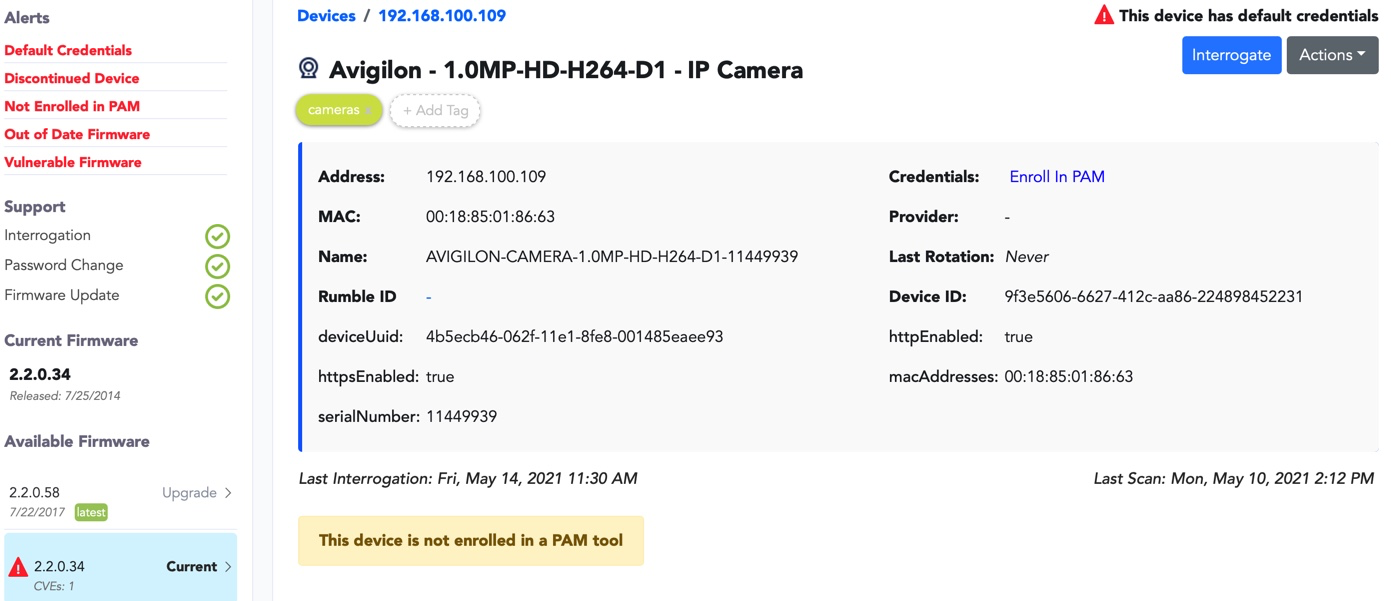The height and width of the screenshot is (601, 1391).
Task: Open the Out of Date Firmware alert
Action: (x=77, y=134)
